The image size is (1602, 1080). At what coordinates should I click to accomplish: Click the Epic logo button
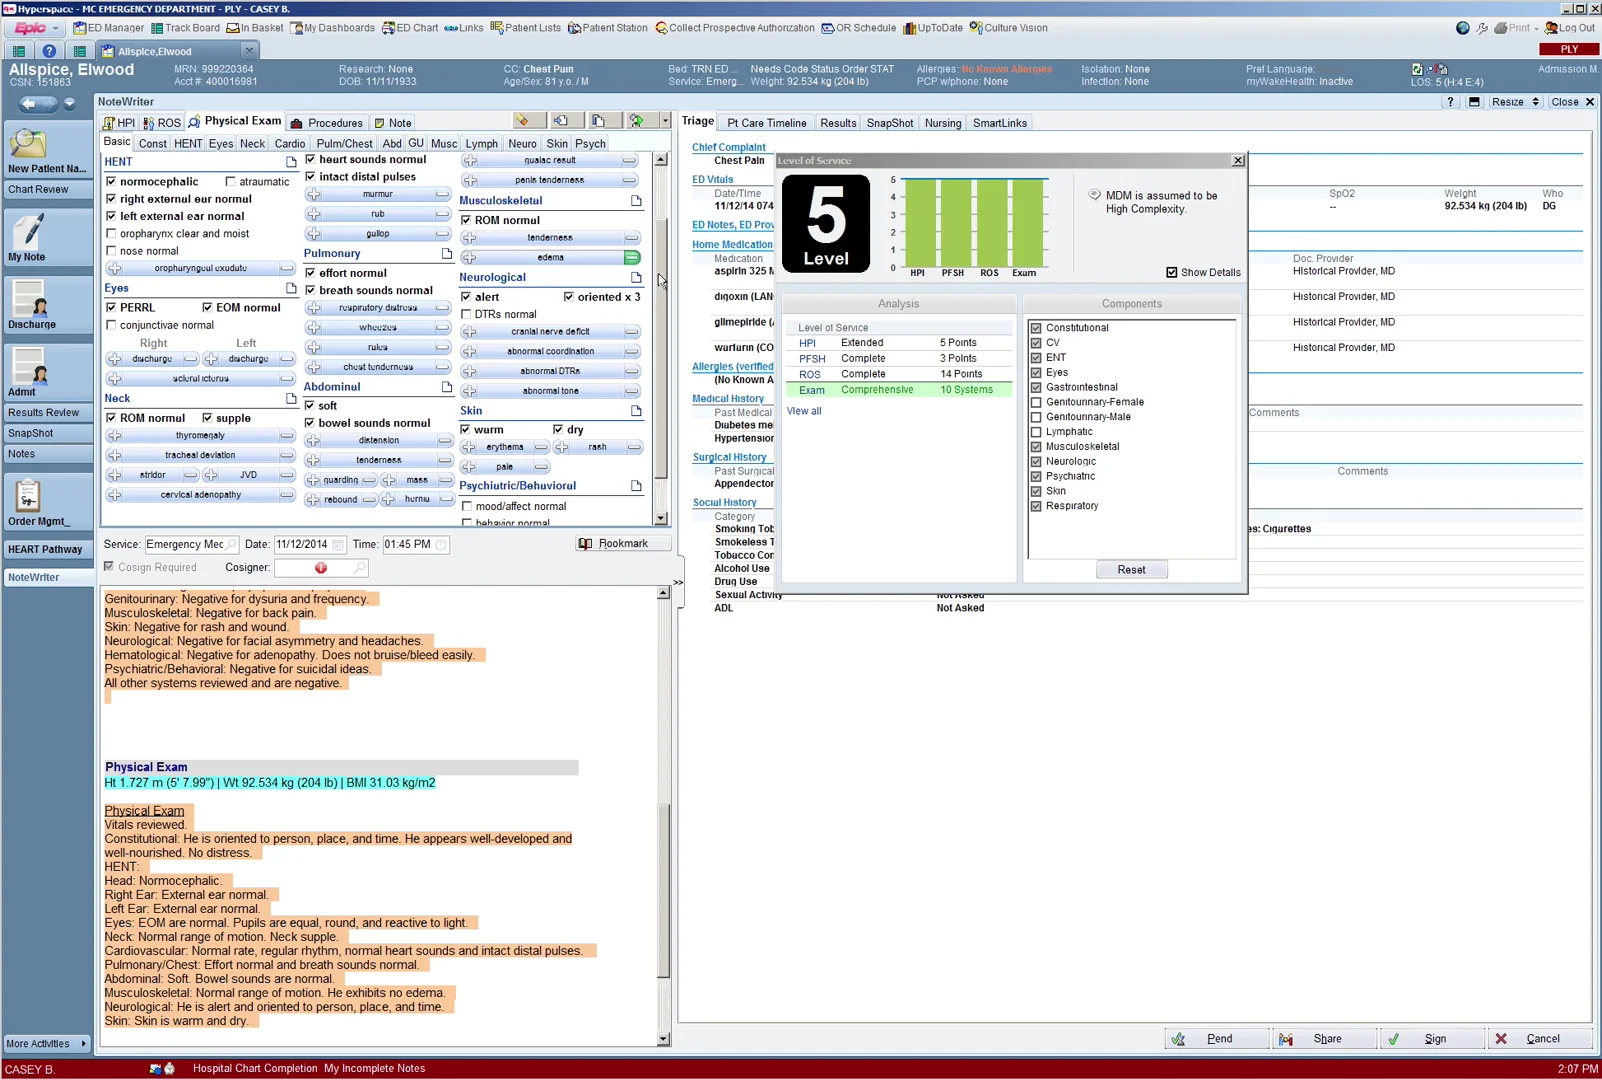click(29, 28)
